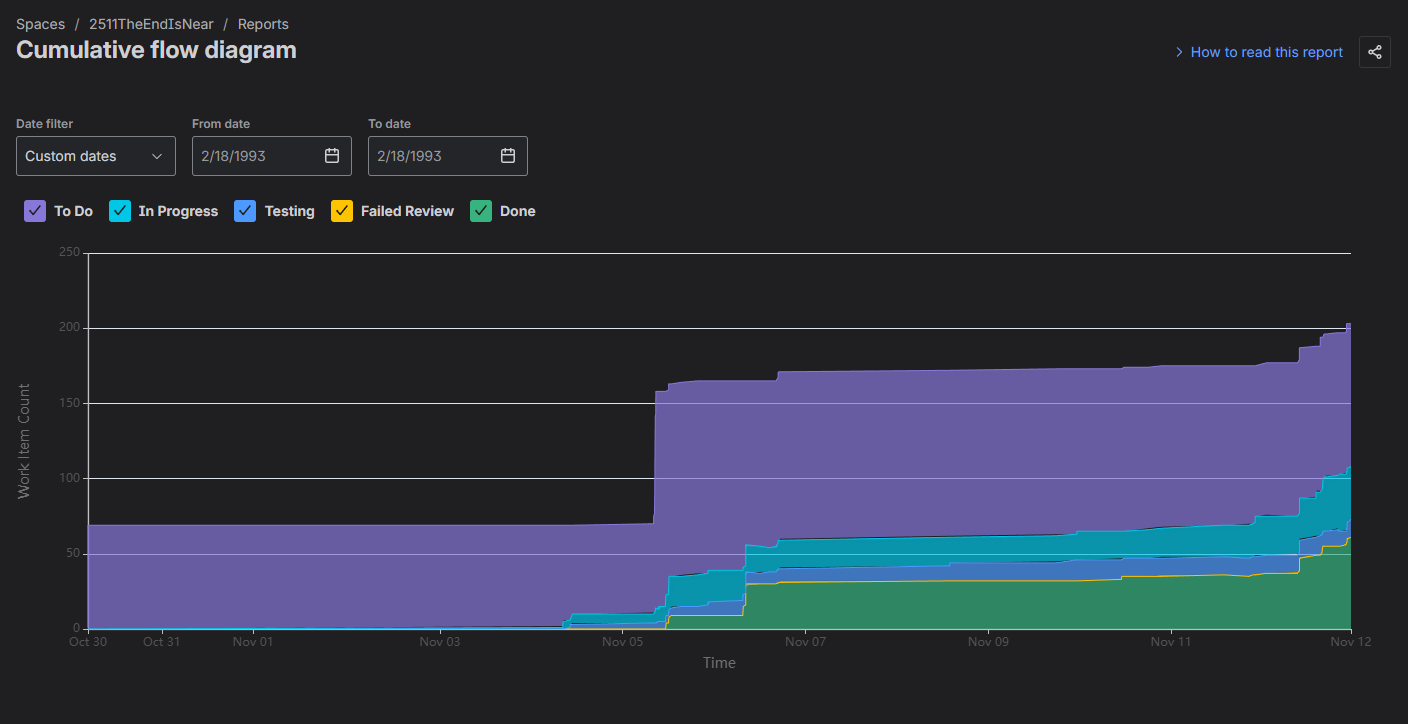Click the Nov 11 axis label
Viewport: 1408px width, 724px height.
[1170, 642]
